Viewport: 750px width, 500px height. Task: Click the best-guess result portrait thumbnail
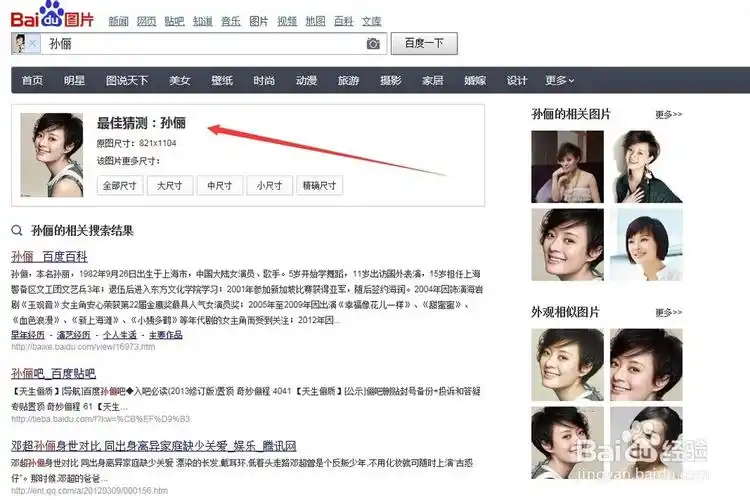[x=52, y=155]
